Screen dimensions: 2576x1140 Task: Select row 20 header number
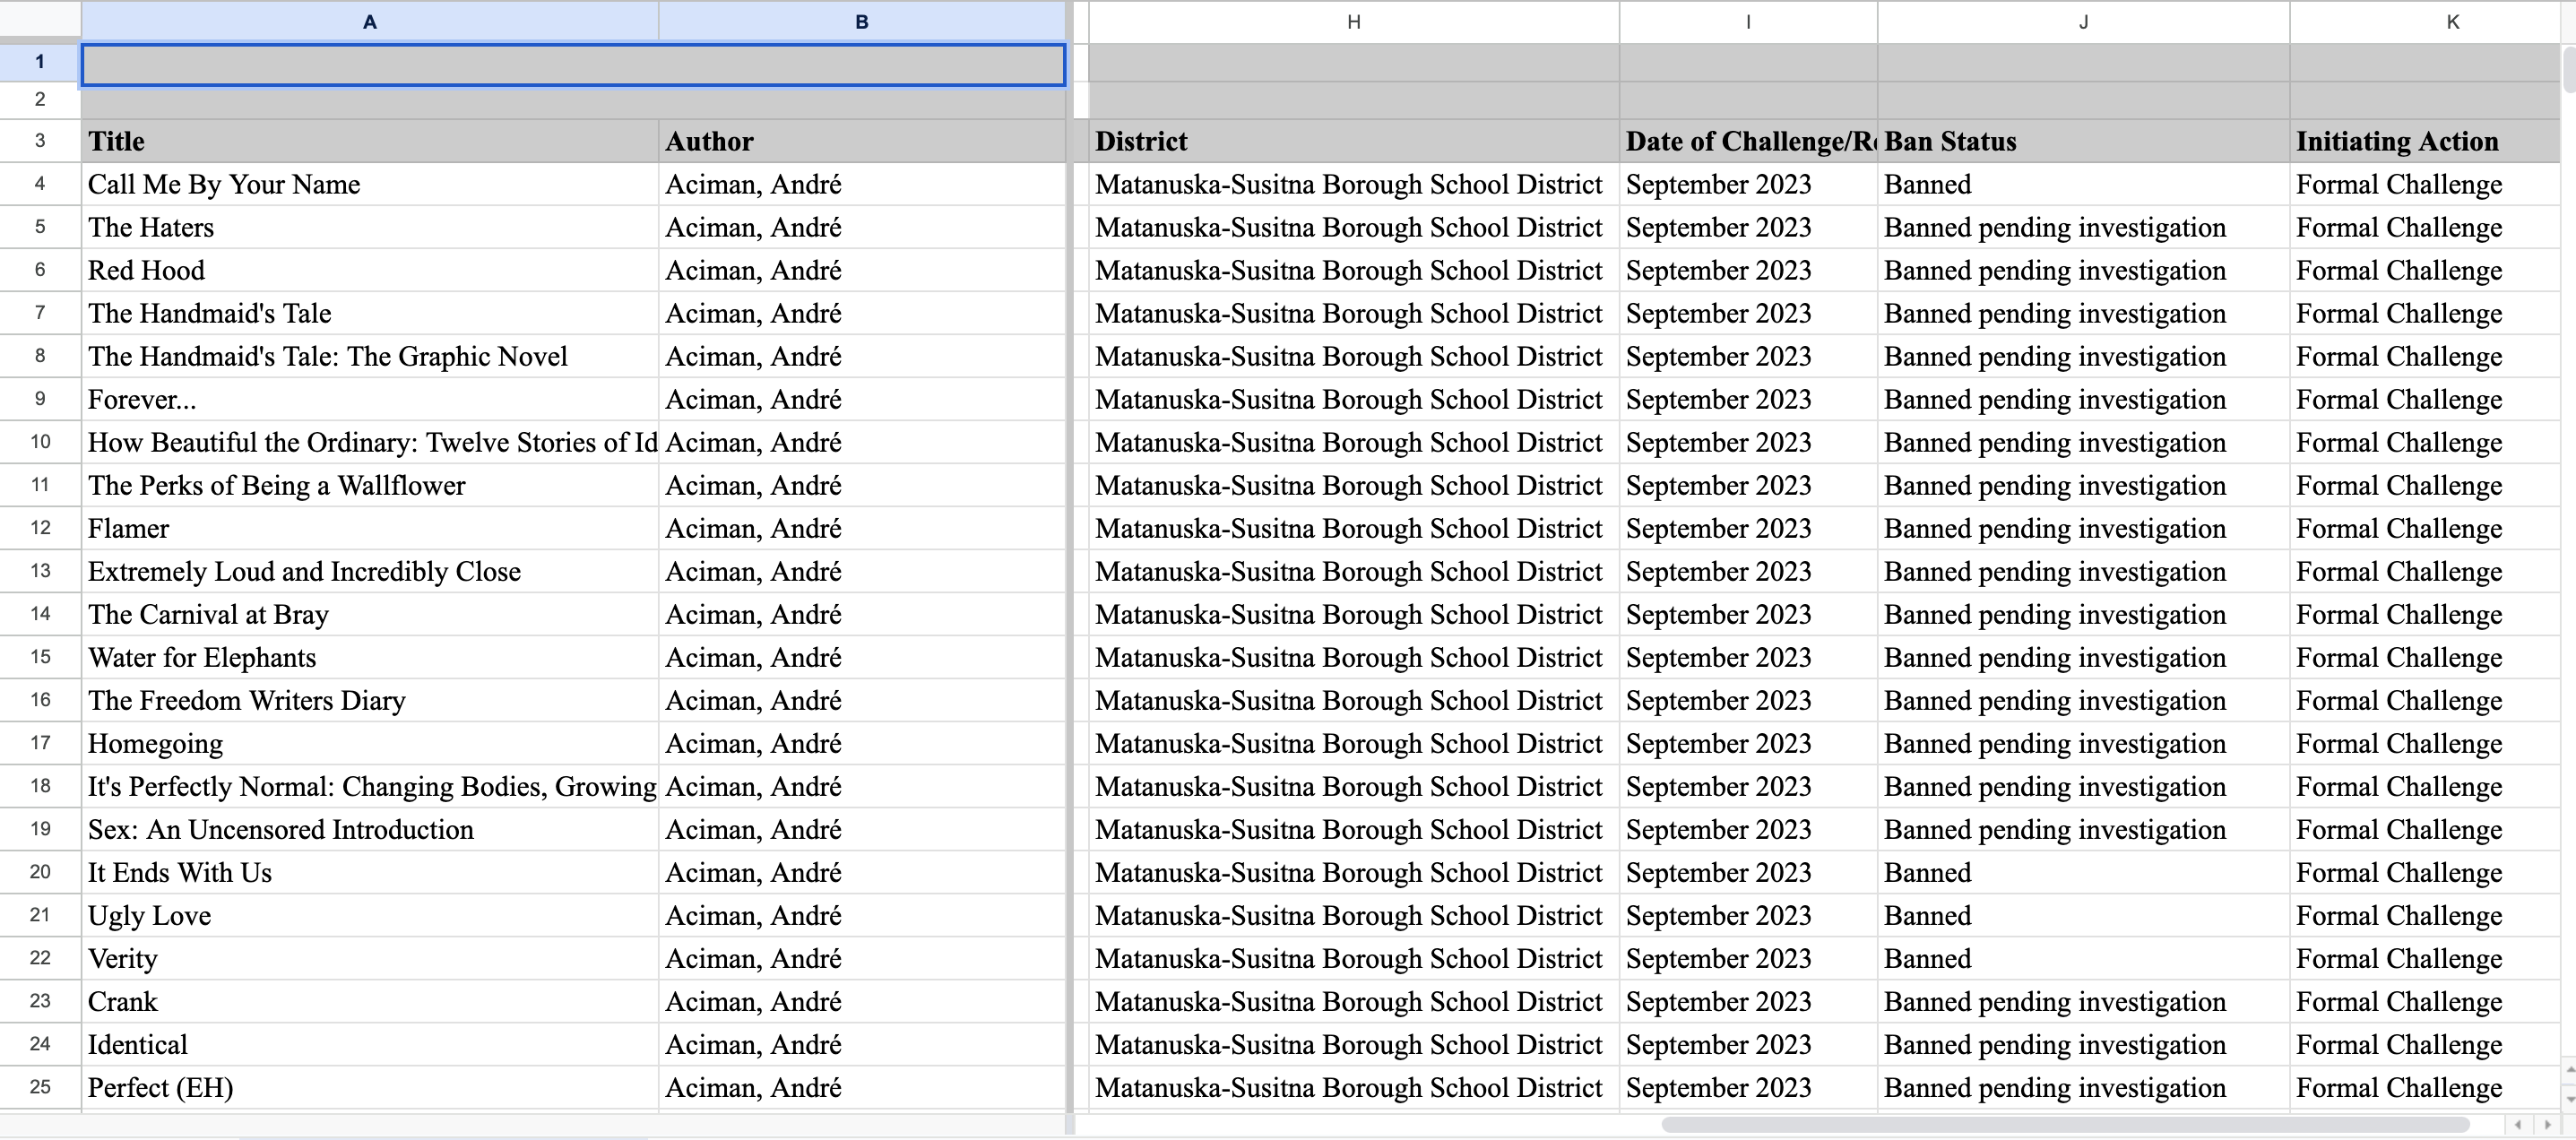40,871
